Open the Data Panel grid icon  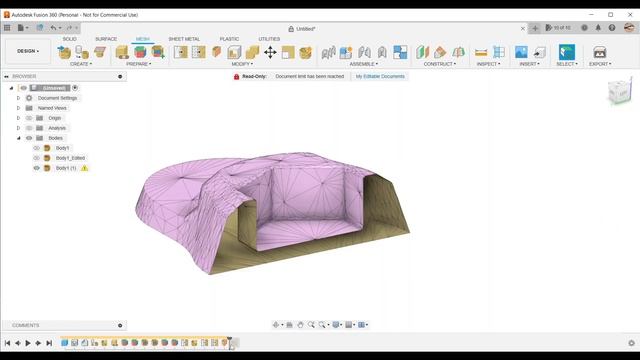(x=7, y=28)
